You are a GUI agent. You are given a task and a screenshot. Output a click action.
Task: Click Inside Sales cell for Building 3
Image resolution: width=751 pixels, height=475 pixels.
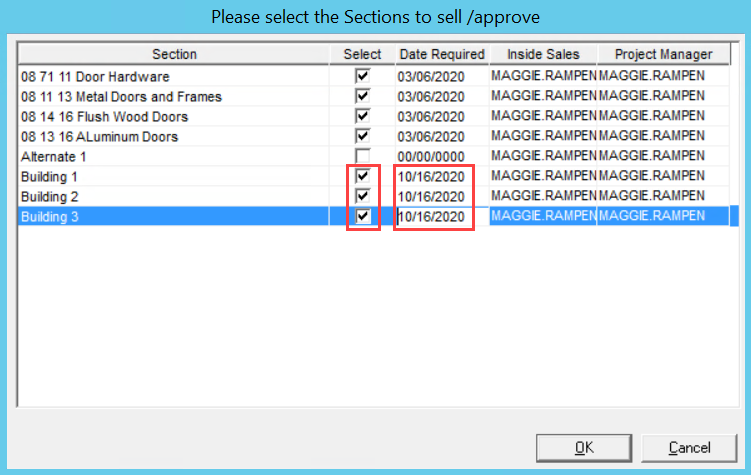point(543,216)
